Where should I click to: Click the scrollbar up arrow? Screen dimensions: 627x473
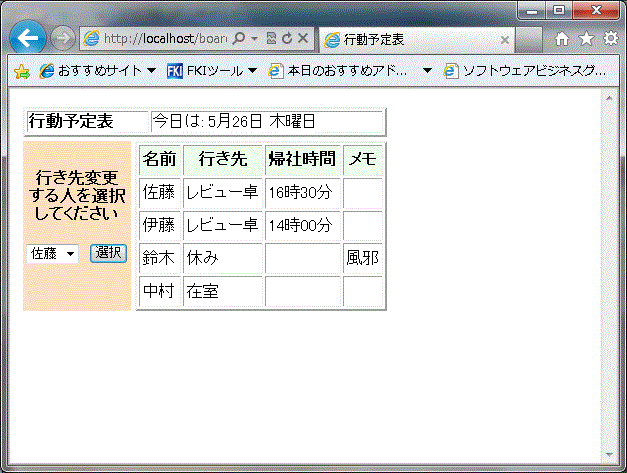coord(609,98)
